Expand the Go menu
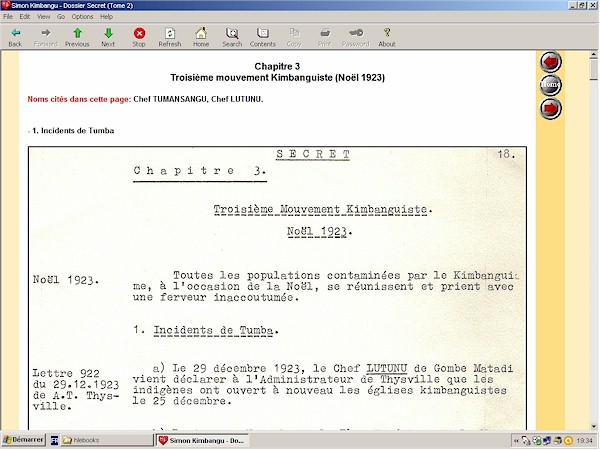Screen dimensions: 600x450 61,17
